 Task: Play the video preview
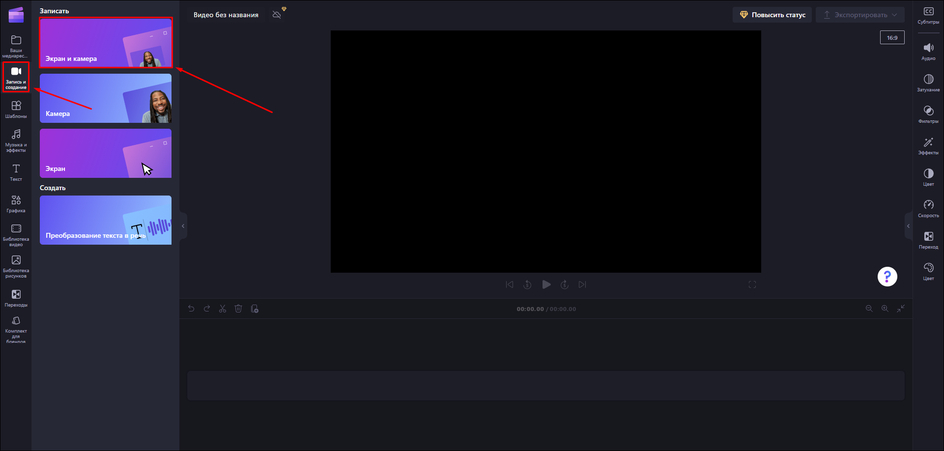[546, 285]
